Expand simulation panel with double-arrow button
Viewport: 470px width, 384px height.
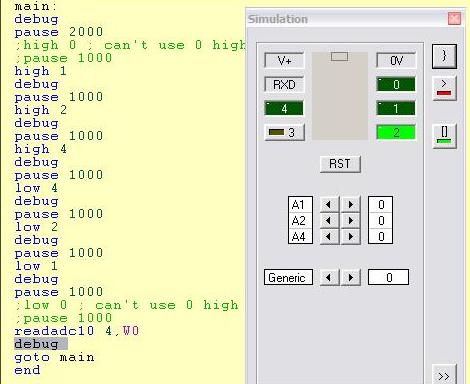click(444, 376)
